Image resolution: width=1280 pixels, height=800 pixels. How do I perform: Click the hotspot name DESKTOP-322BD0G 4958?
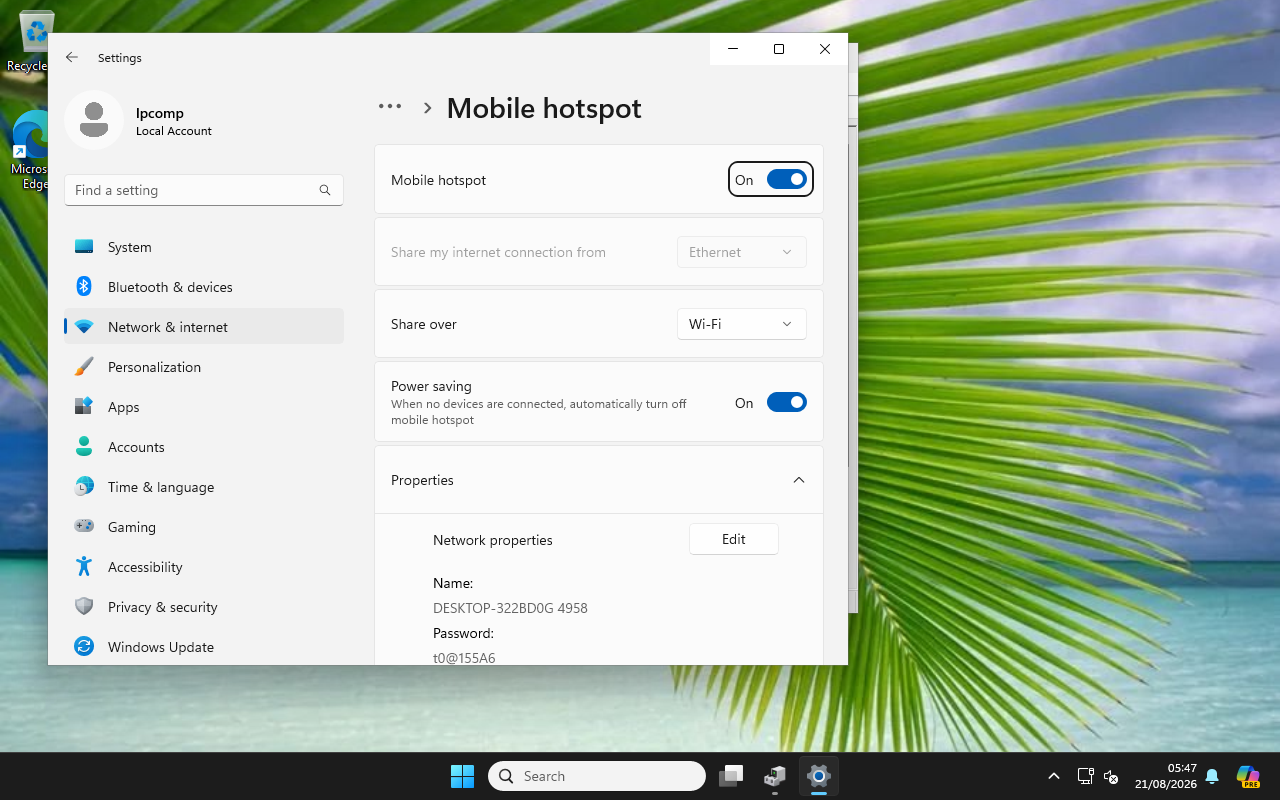(510, 608)
